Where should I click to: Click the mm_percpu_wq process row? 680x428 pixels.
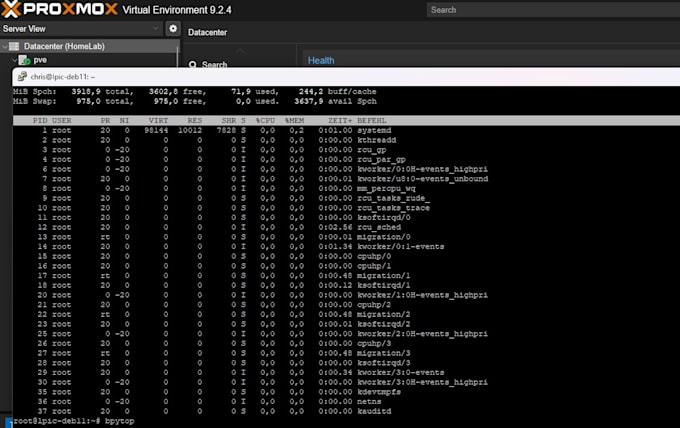coord(347,189)
